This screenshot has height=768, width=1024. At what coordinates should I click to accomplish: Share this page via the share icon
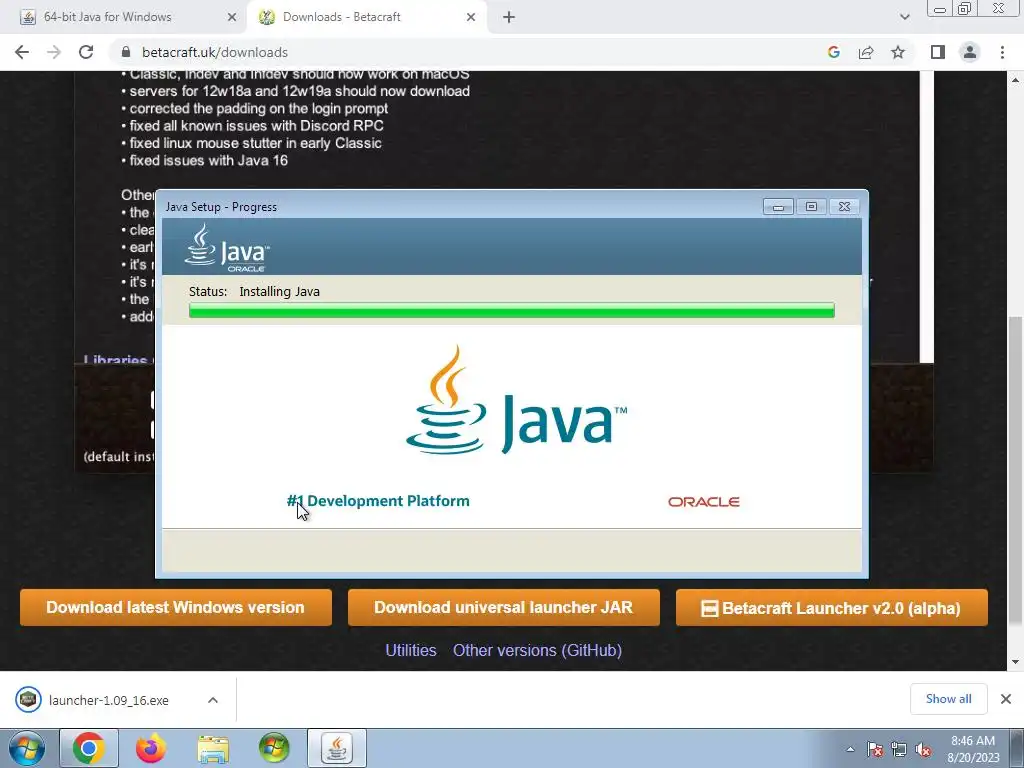pos(866,52)
